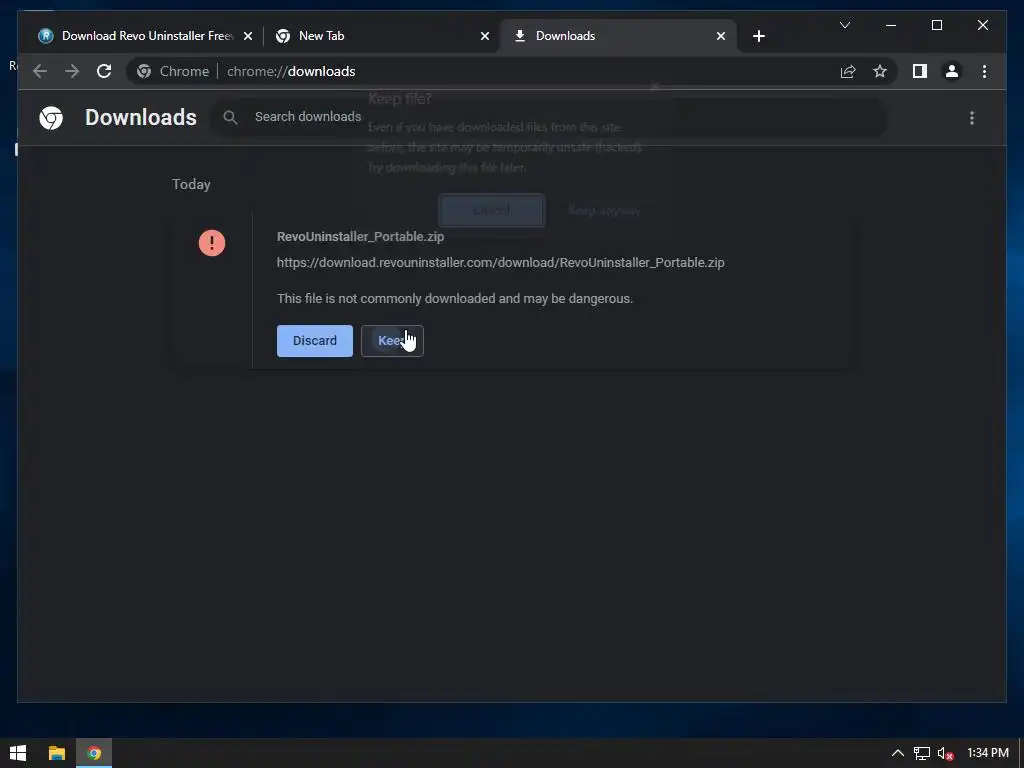Close the Downloads tab
The width and height of the screenshot is (1024, 768).
(720, 36)
